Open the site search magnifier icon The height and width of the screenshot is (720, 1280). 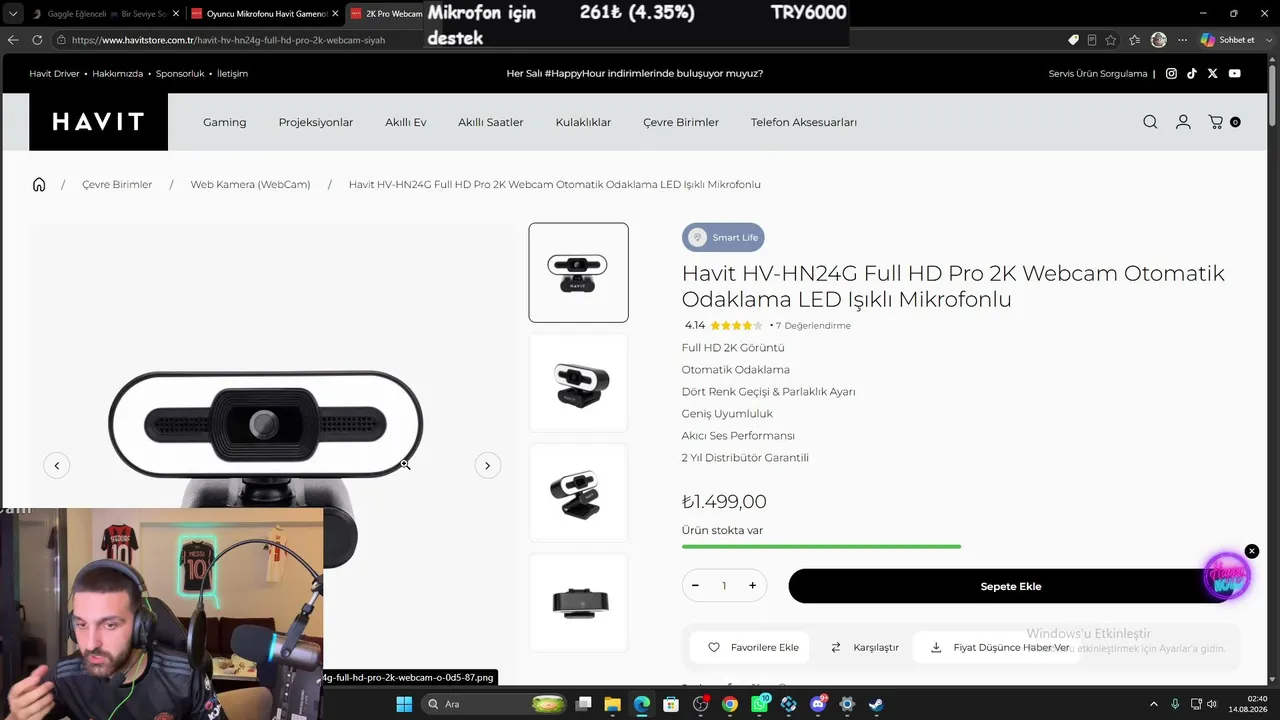click(x=1150, y=122)
